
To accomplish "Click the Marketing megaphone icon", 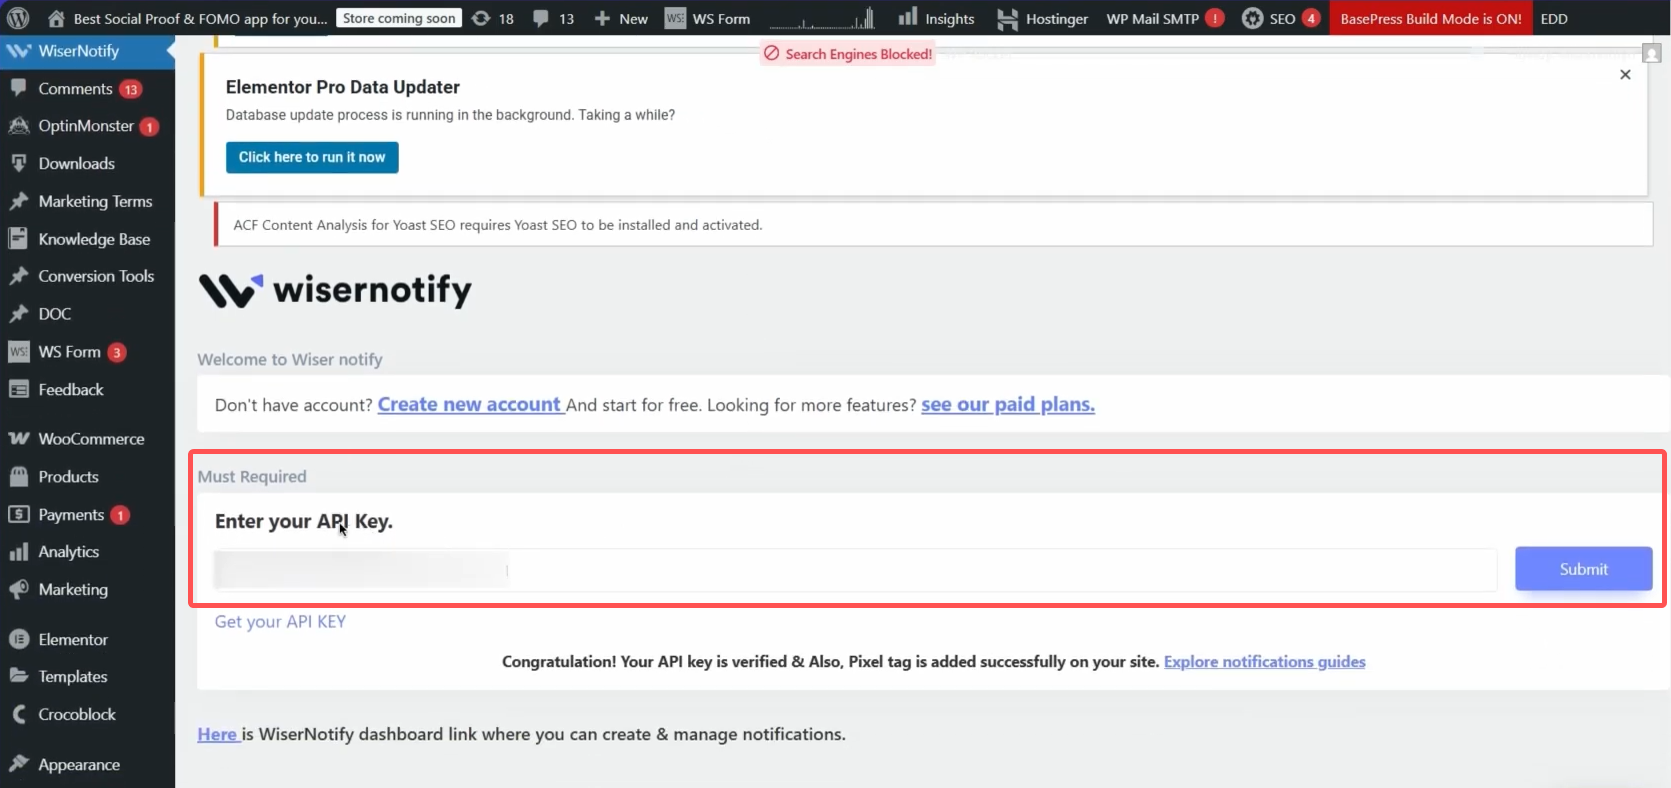I will tap(18, 590).
